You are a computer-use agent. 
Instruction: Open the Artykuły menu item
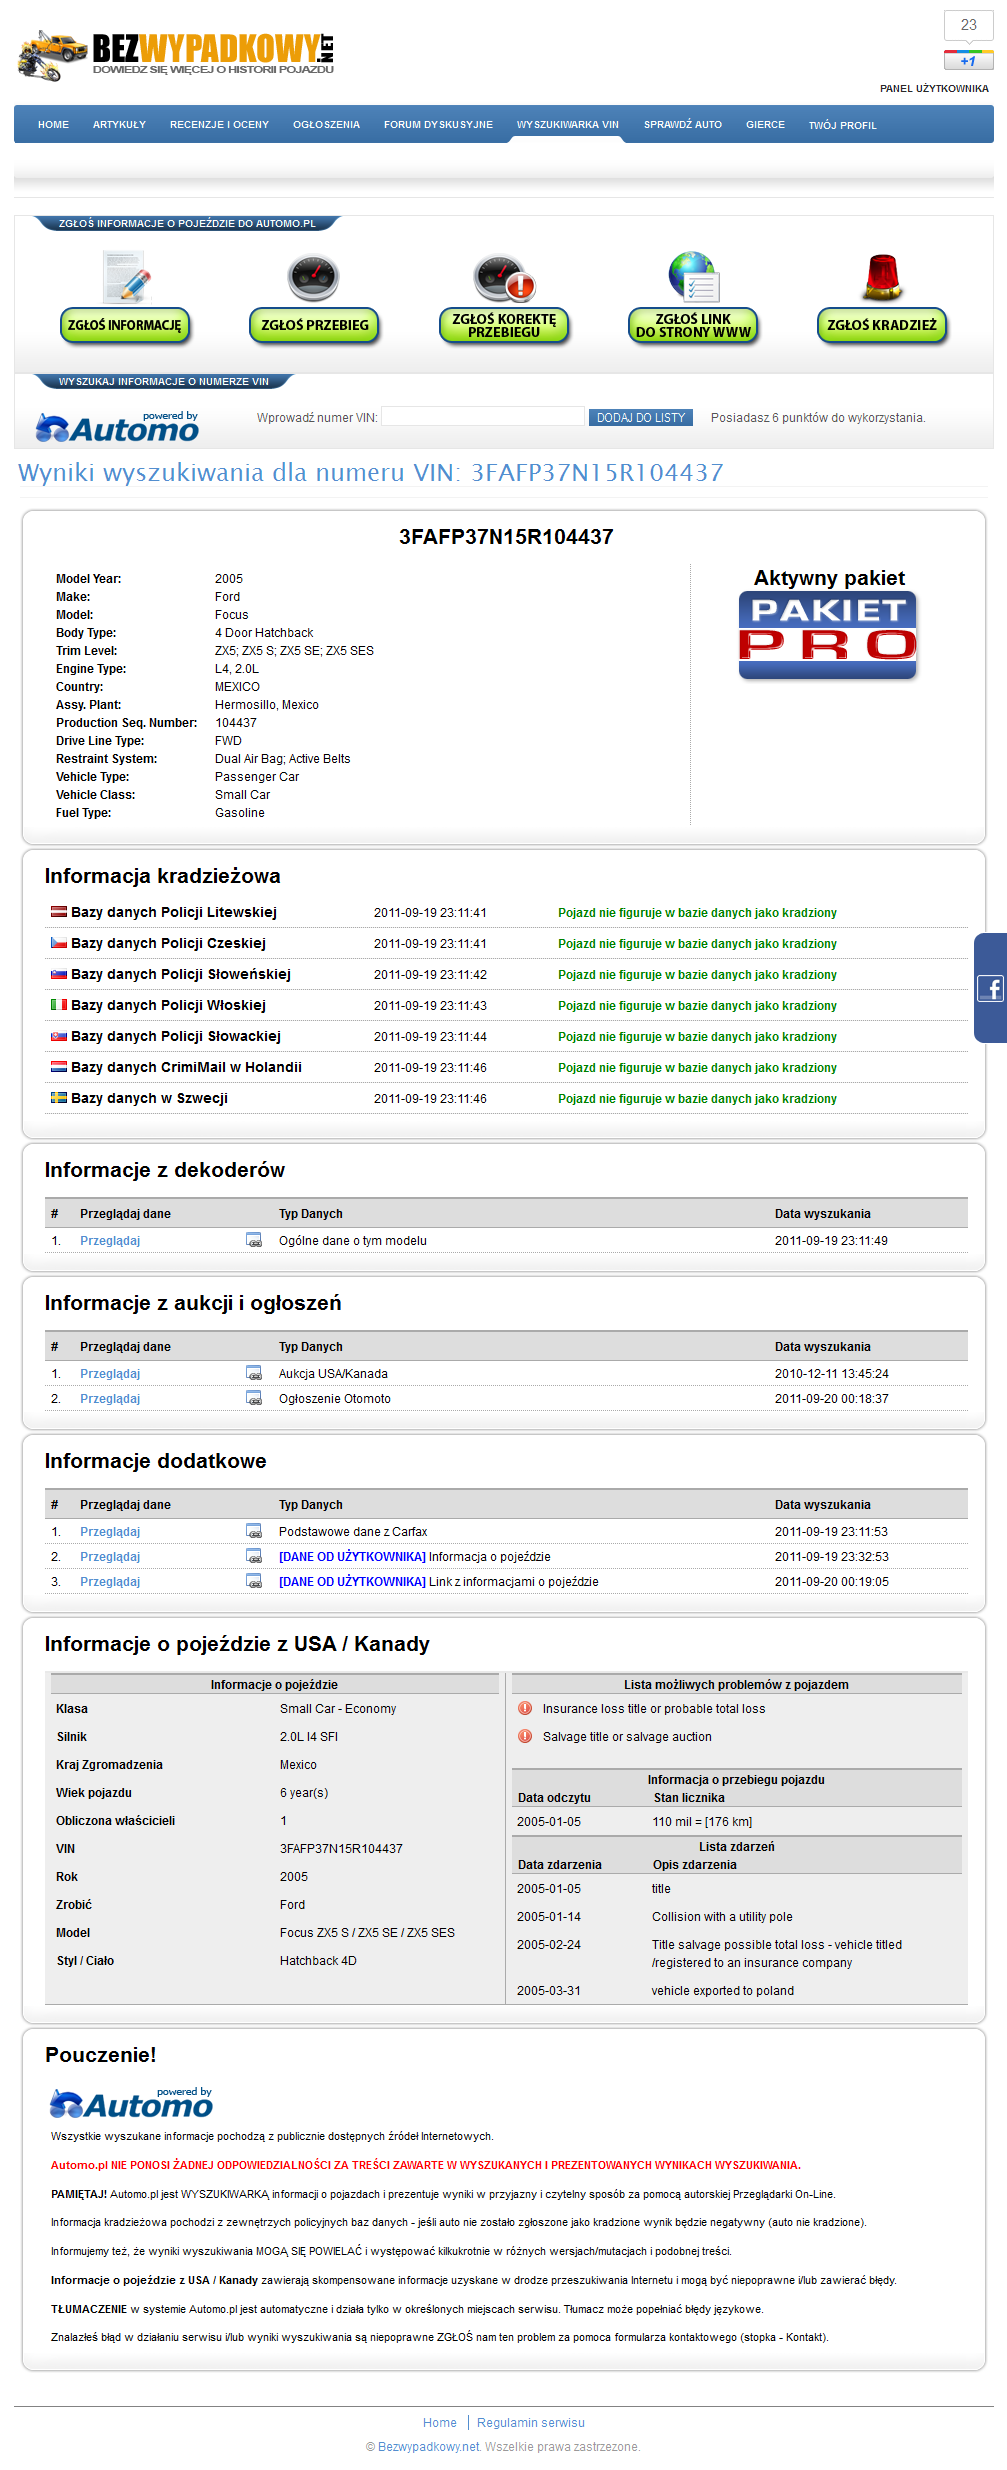(x=119, y=125)
